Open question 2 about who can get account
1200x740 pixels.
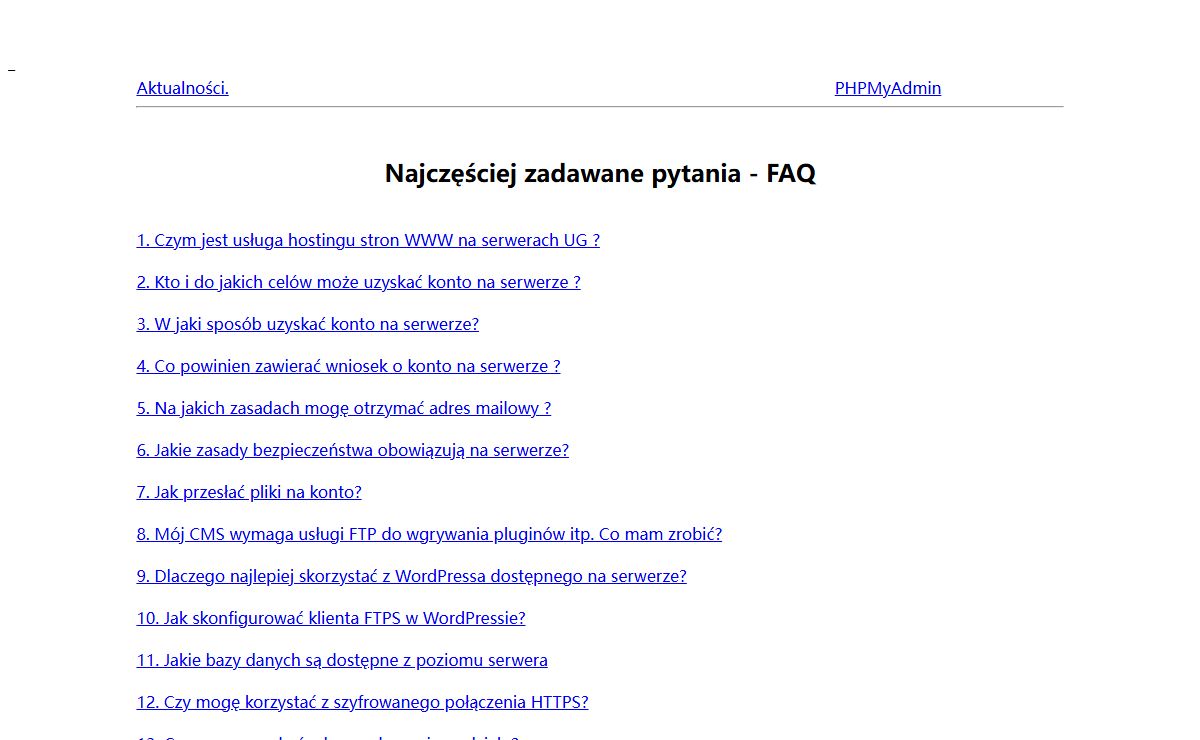[x=359, y=282]
